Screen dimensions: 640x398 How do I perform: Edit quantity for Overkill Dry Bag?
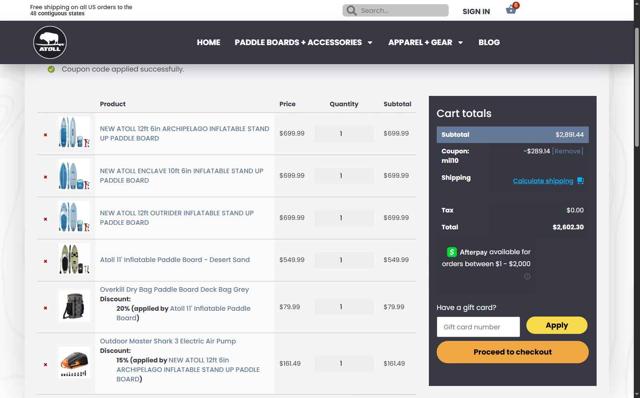coord(344,307)
